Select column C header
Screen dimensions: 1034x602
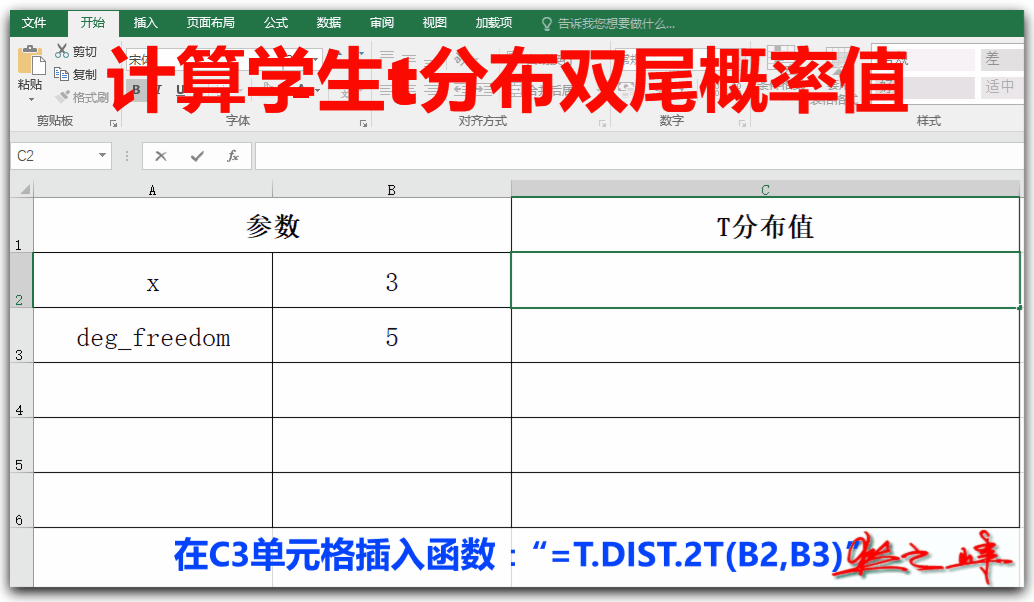[x=765, y=190]
